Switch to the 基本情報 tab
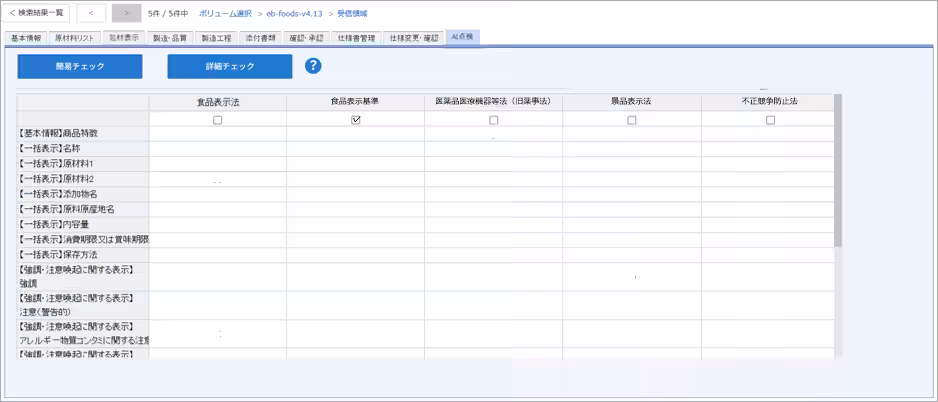The image size is (938, 402). 26,38
